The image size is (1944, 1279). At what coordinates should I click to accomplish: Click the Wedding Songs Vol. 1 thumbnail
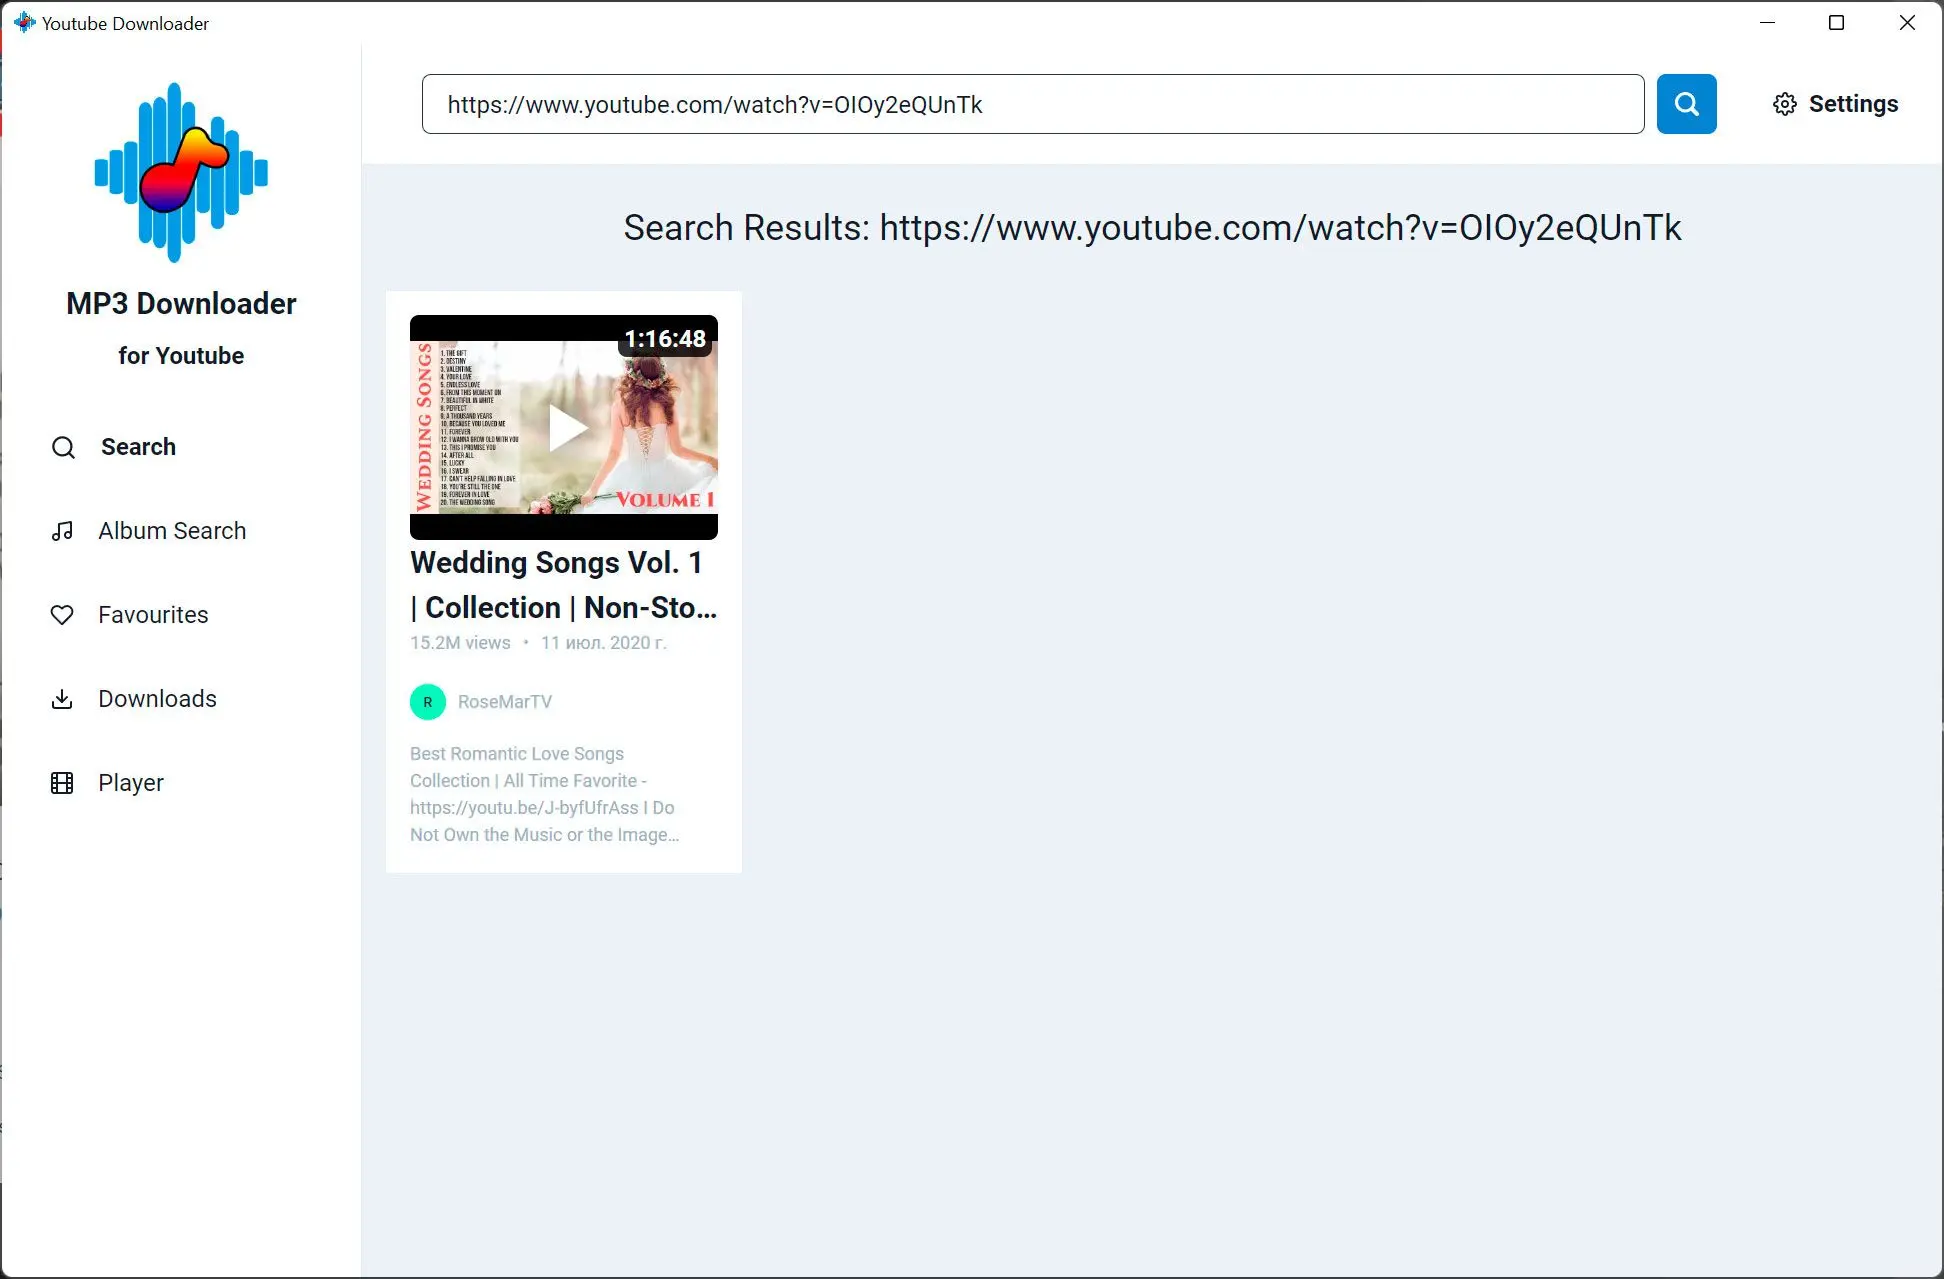coord(564,425)
